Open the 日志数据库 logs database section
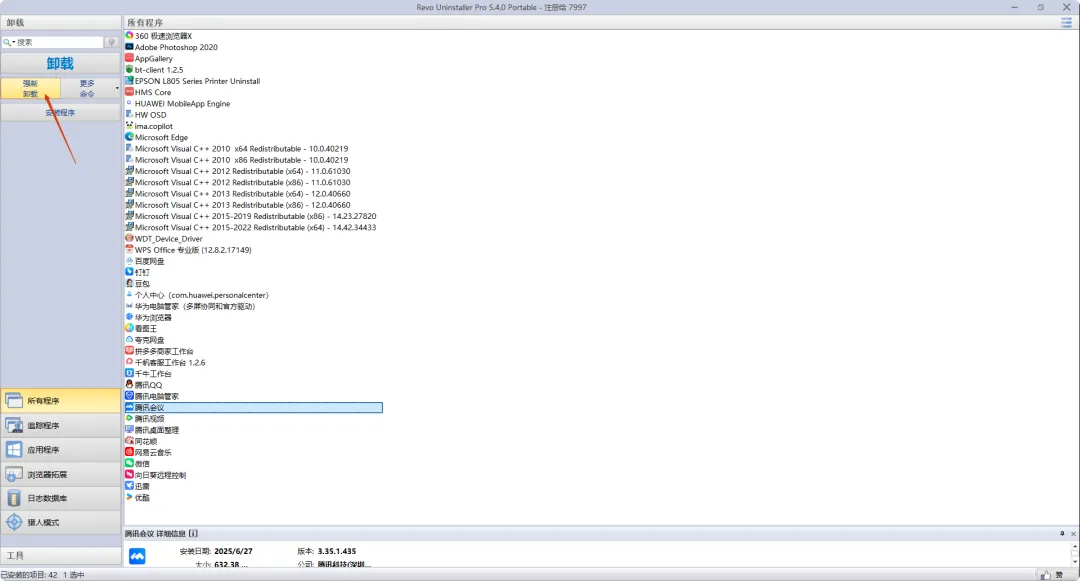1080x581 pixels. click(x=61, y=498)
